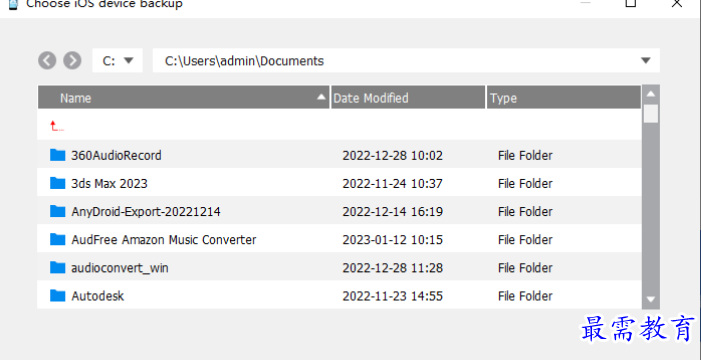The width and height of the screenshot is (703, 360).
Task: Maximize the Choose iOS device backup window
Action: click(x=630, y=3)
